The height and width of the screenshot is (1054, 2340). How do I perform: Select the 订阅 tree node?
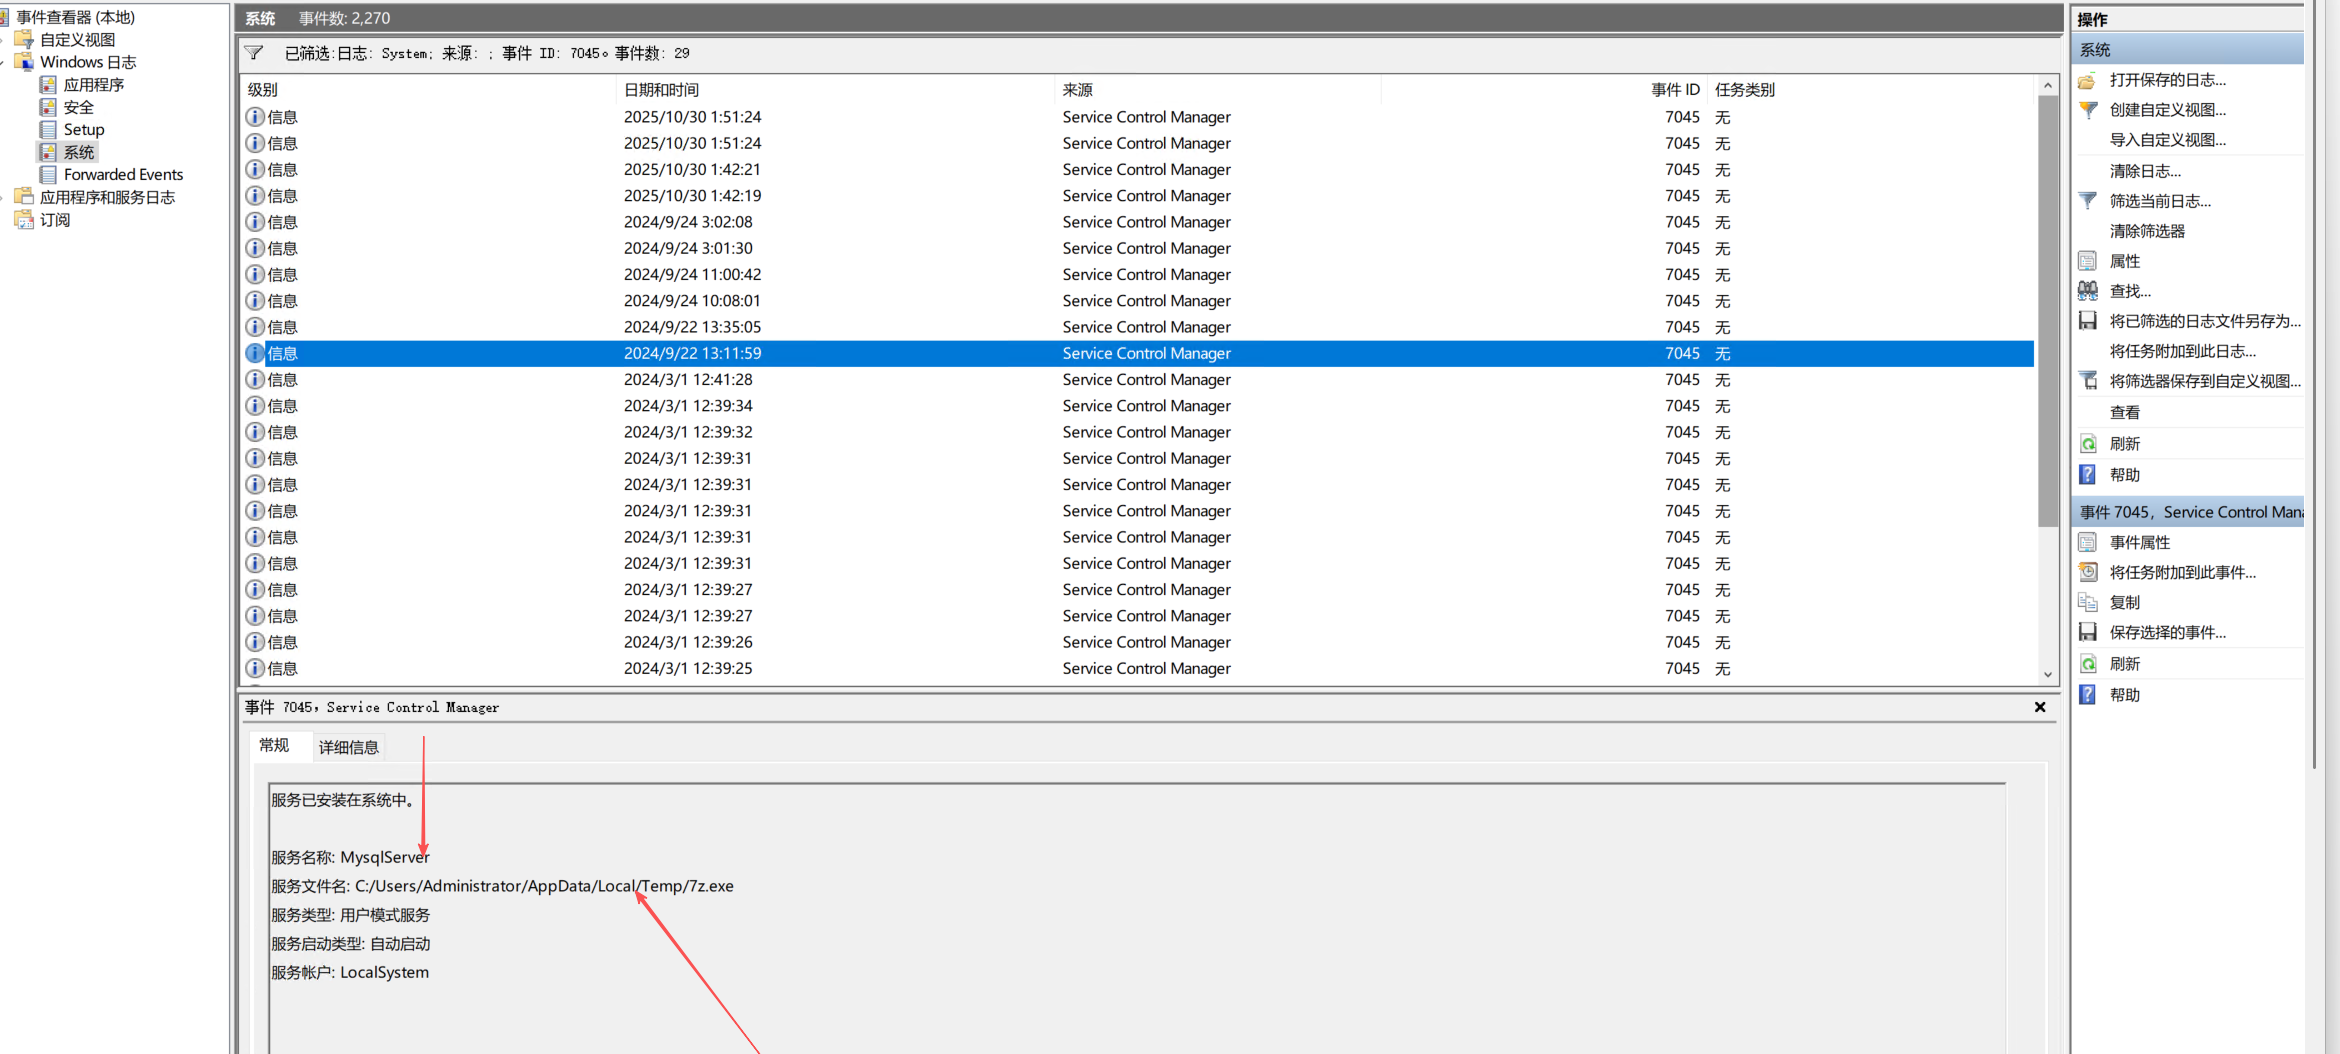55,220
